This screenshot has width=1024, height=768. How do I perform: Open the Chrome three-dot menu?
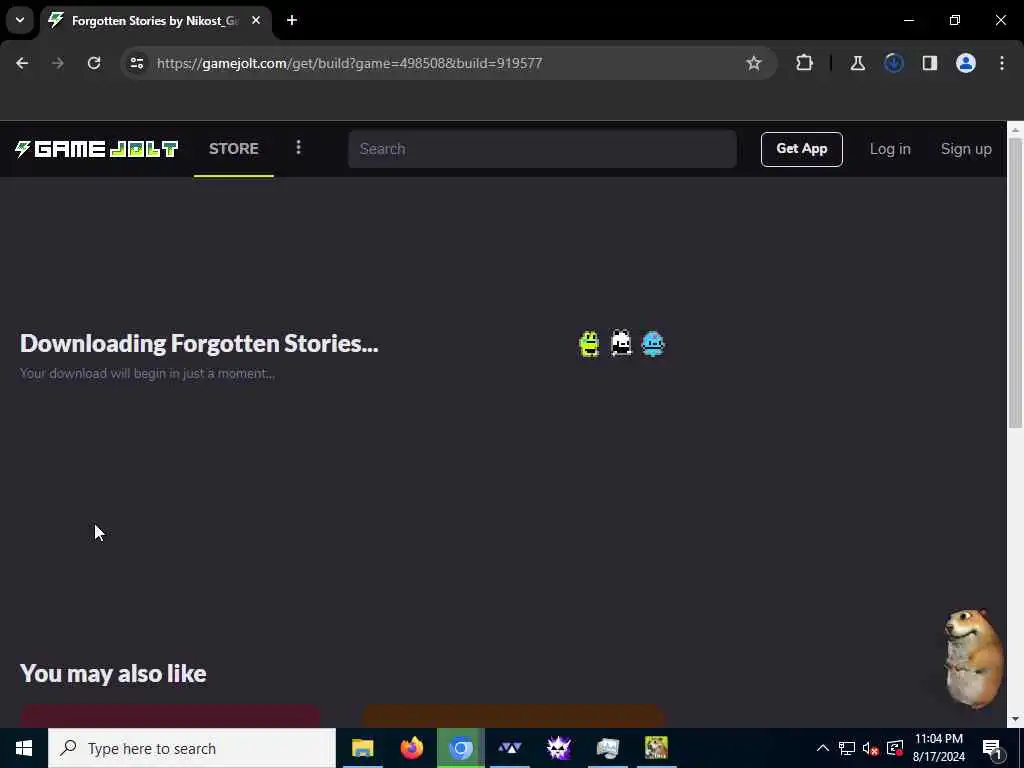(x=1002, y=63)
